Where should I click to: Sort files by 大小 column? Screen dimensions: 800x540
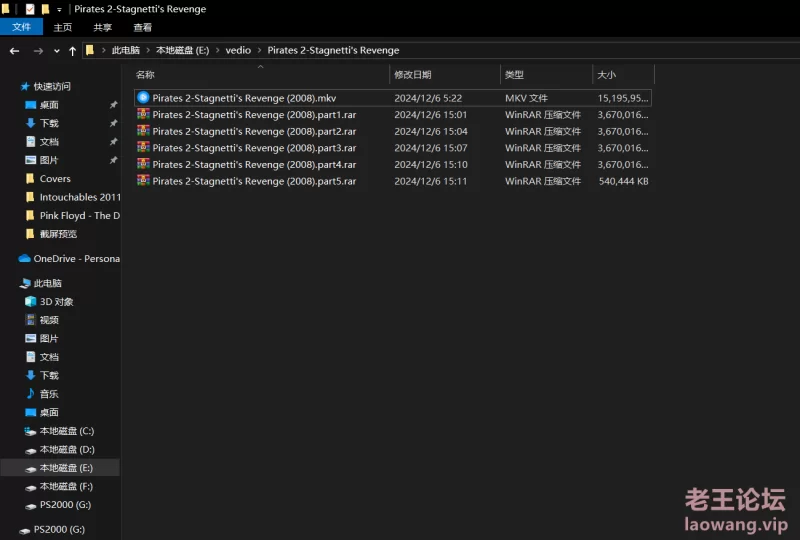pyautogui.click(x=607, y=75)
